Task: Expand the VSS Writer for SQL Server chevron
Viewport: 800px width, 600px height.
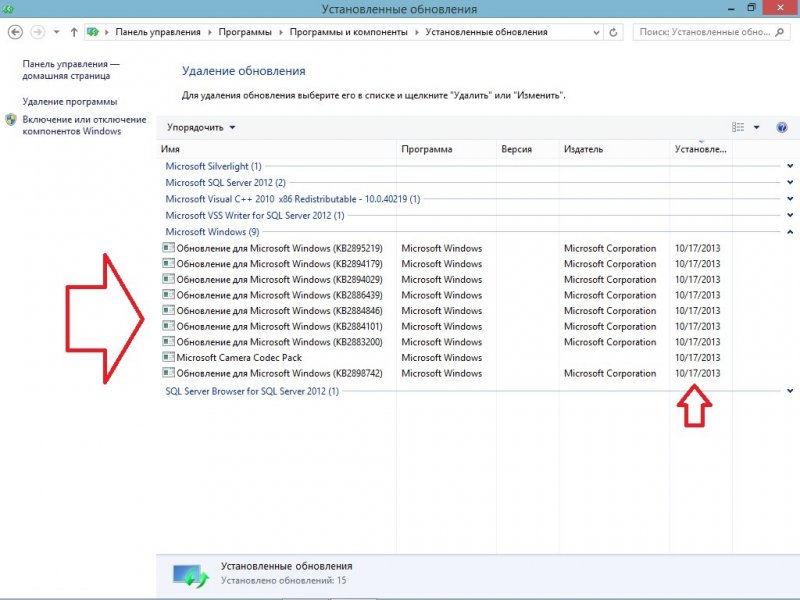Action: pyautogui.click(x=790, y=215)
